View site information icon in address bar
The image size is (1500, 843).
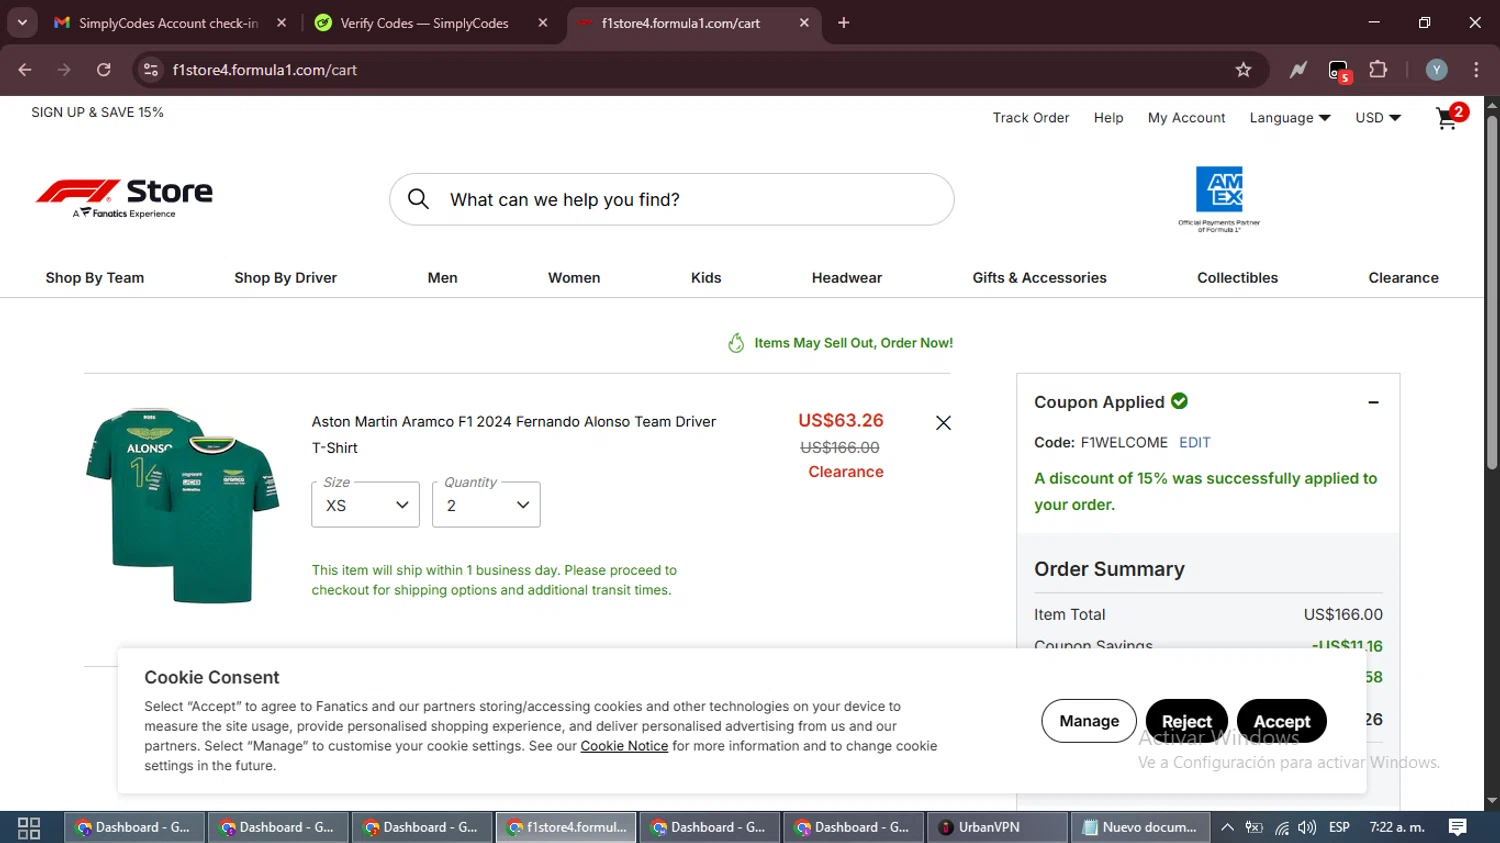tap(151, 69)
